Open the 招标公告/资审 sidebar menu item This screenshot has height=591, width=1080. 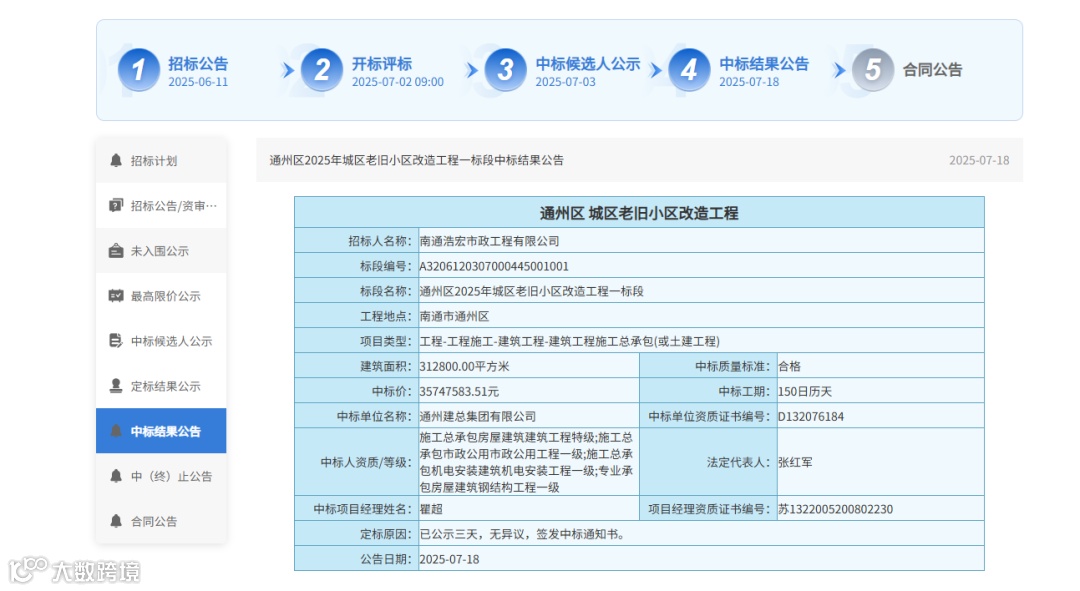(161, 205)
